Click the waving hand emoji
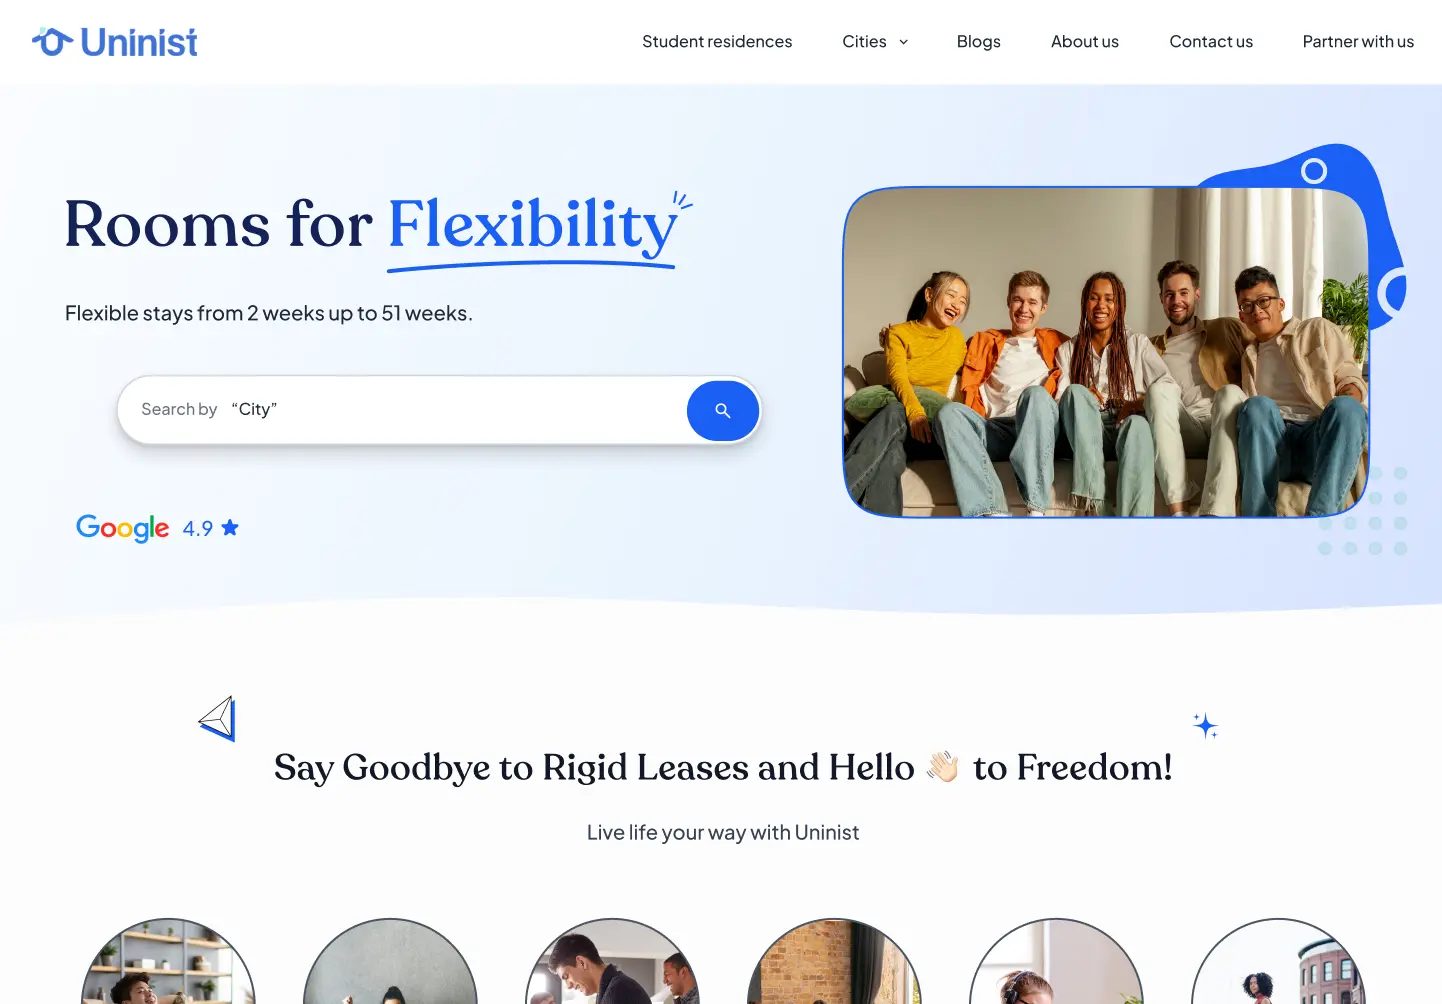This screenshot has width=1442, height=1004. click(942, 767)
